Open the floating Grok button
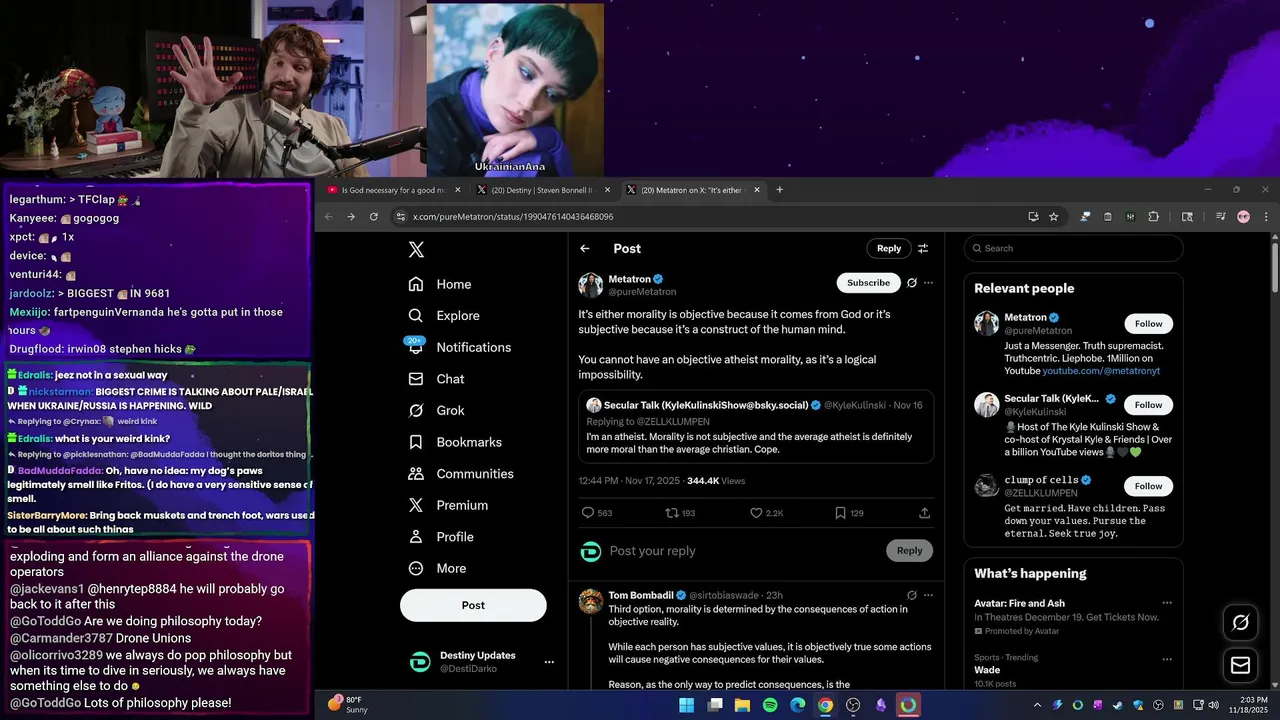Screen dimensions: 1280x720 click(1240, 623)
